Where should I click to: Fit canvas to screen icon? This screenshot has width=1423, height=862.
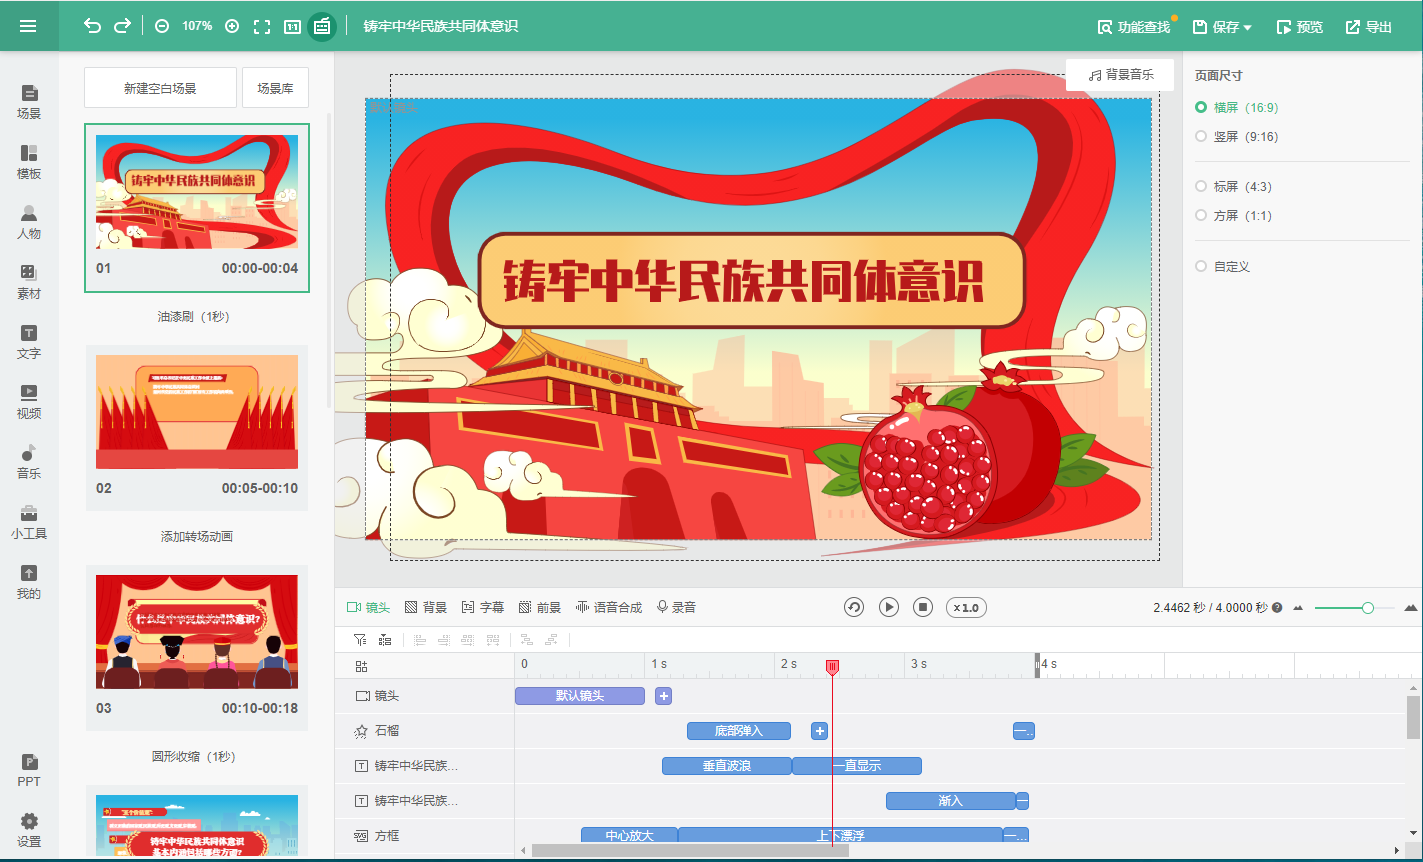(262, 26)
